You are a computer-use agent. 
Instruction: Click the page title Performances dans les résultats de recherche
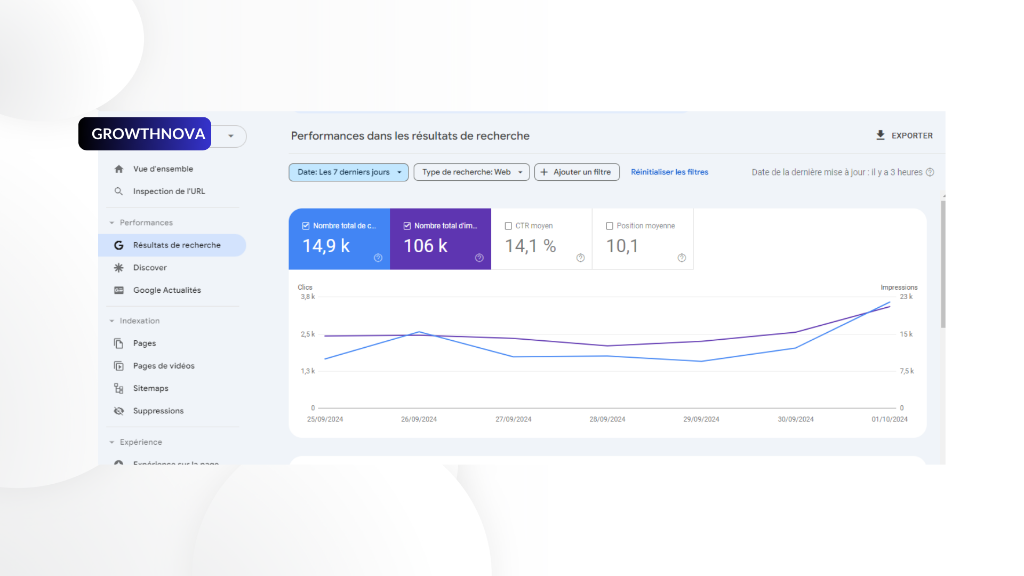click(x=410, y=136)
